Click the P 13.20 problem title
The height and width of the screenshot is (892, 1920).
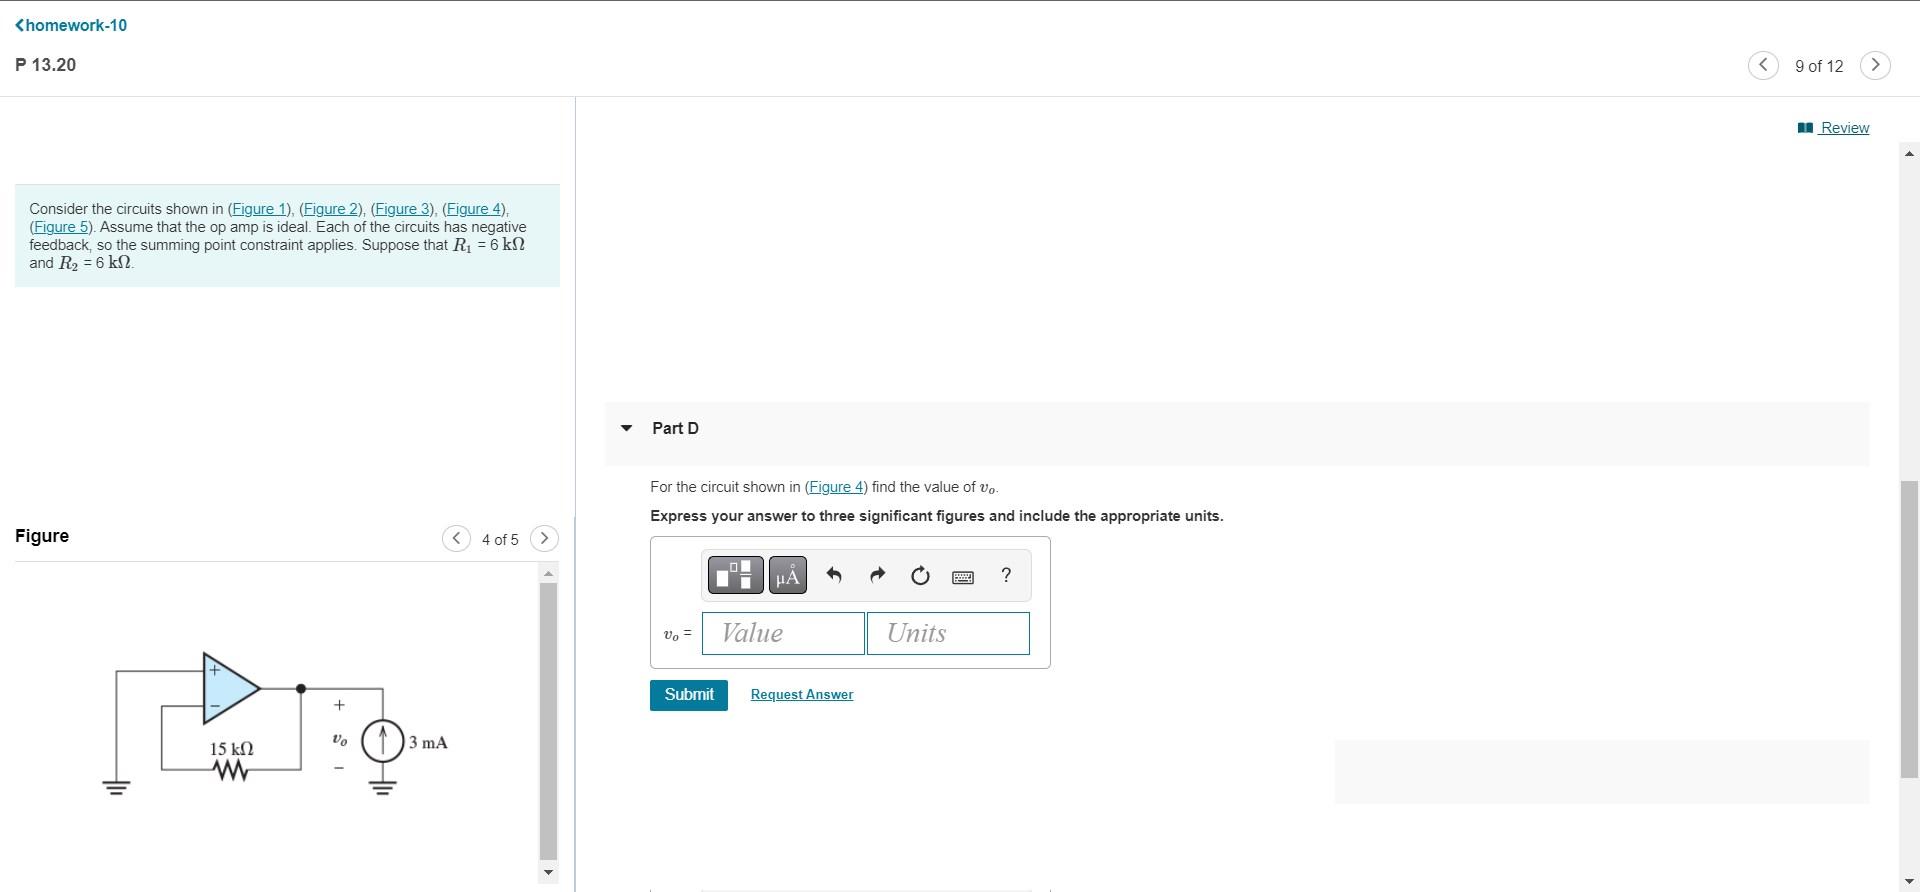point(46,65)
